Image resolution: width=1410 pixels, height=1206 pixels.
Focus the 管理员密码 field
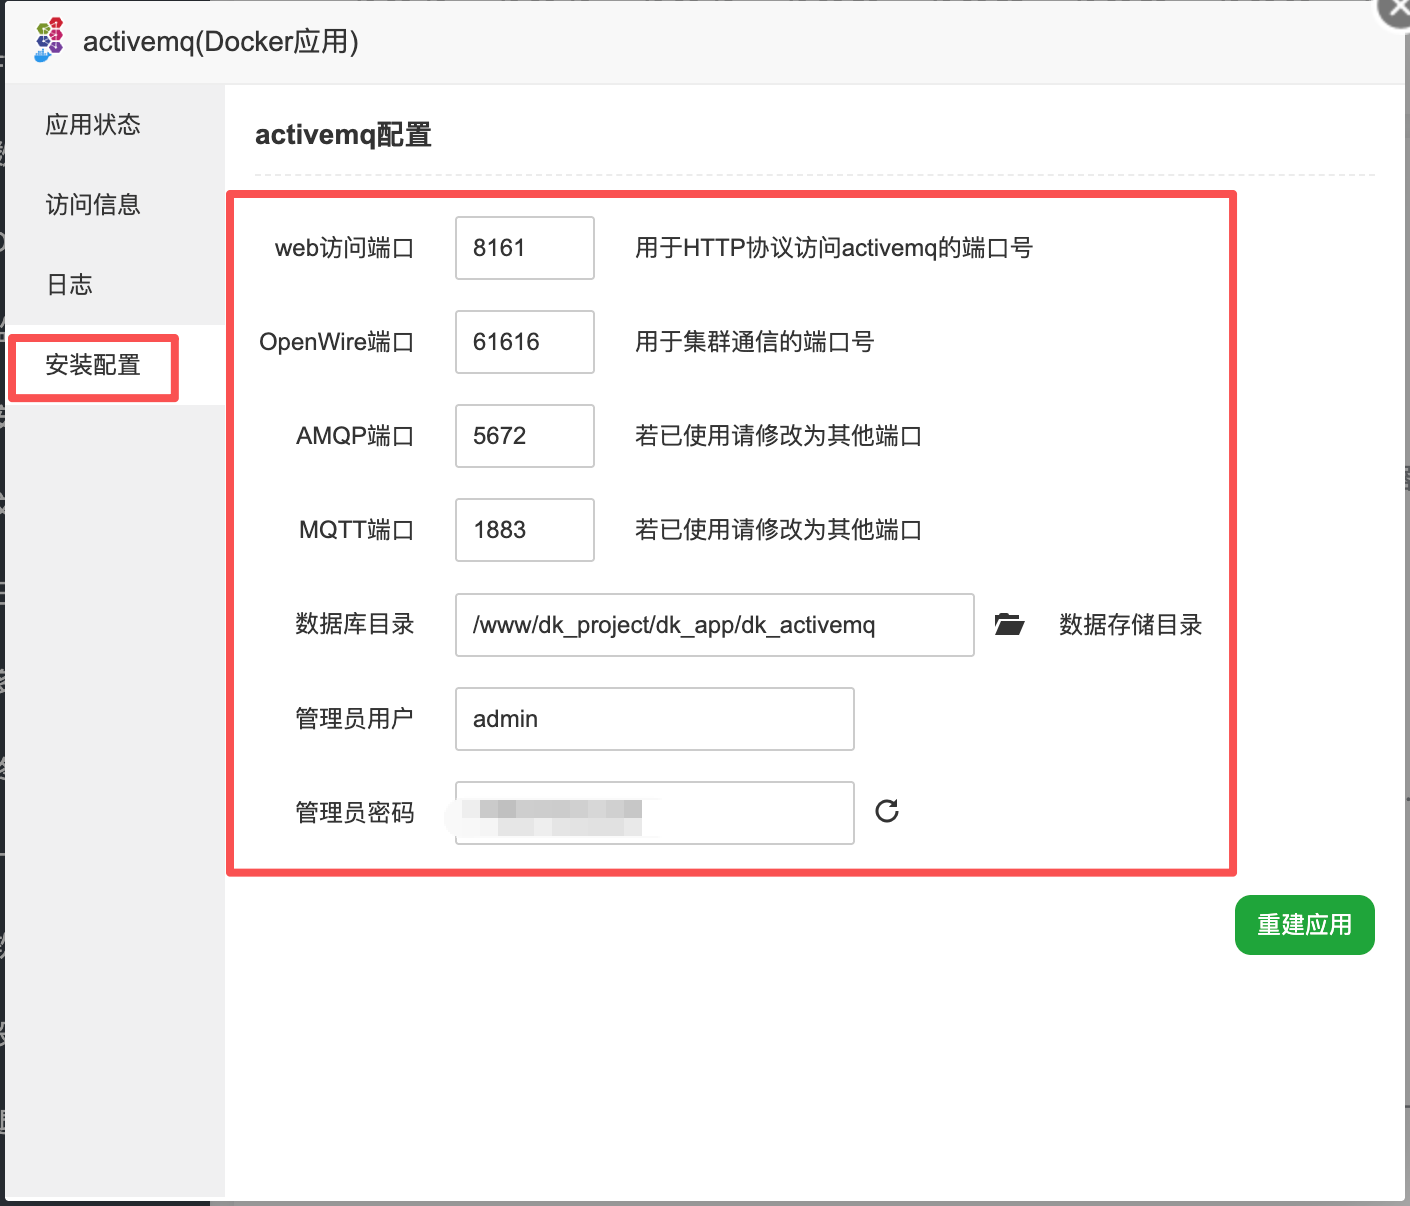(655, 813)
